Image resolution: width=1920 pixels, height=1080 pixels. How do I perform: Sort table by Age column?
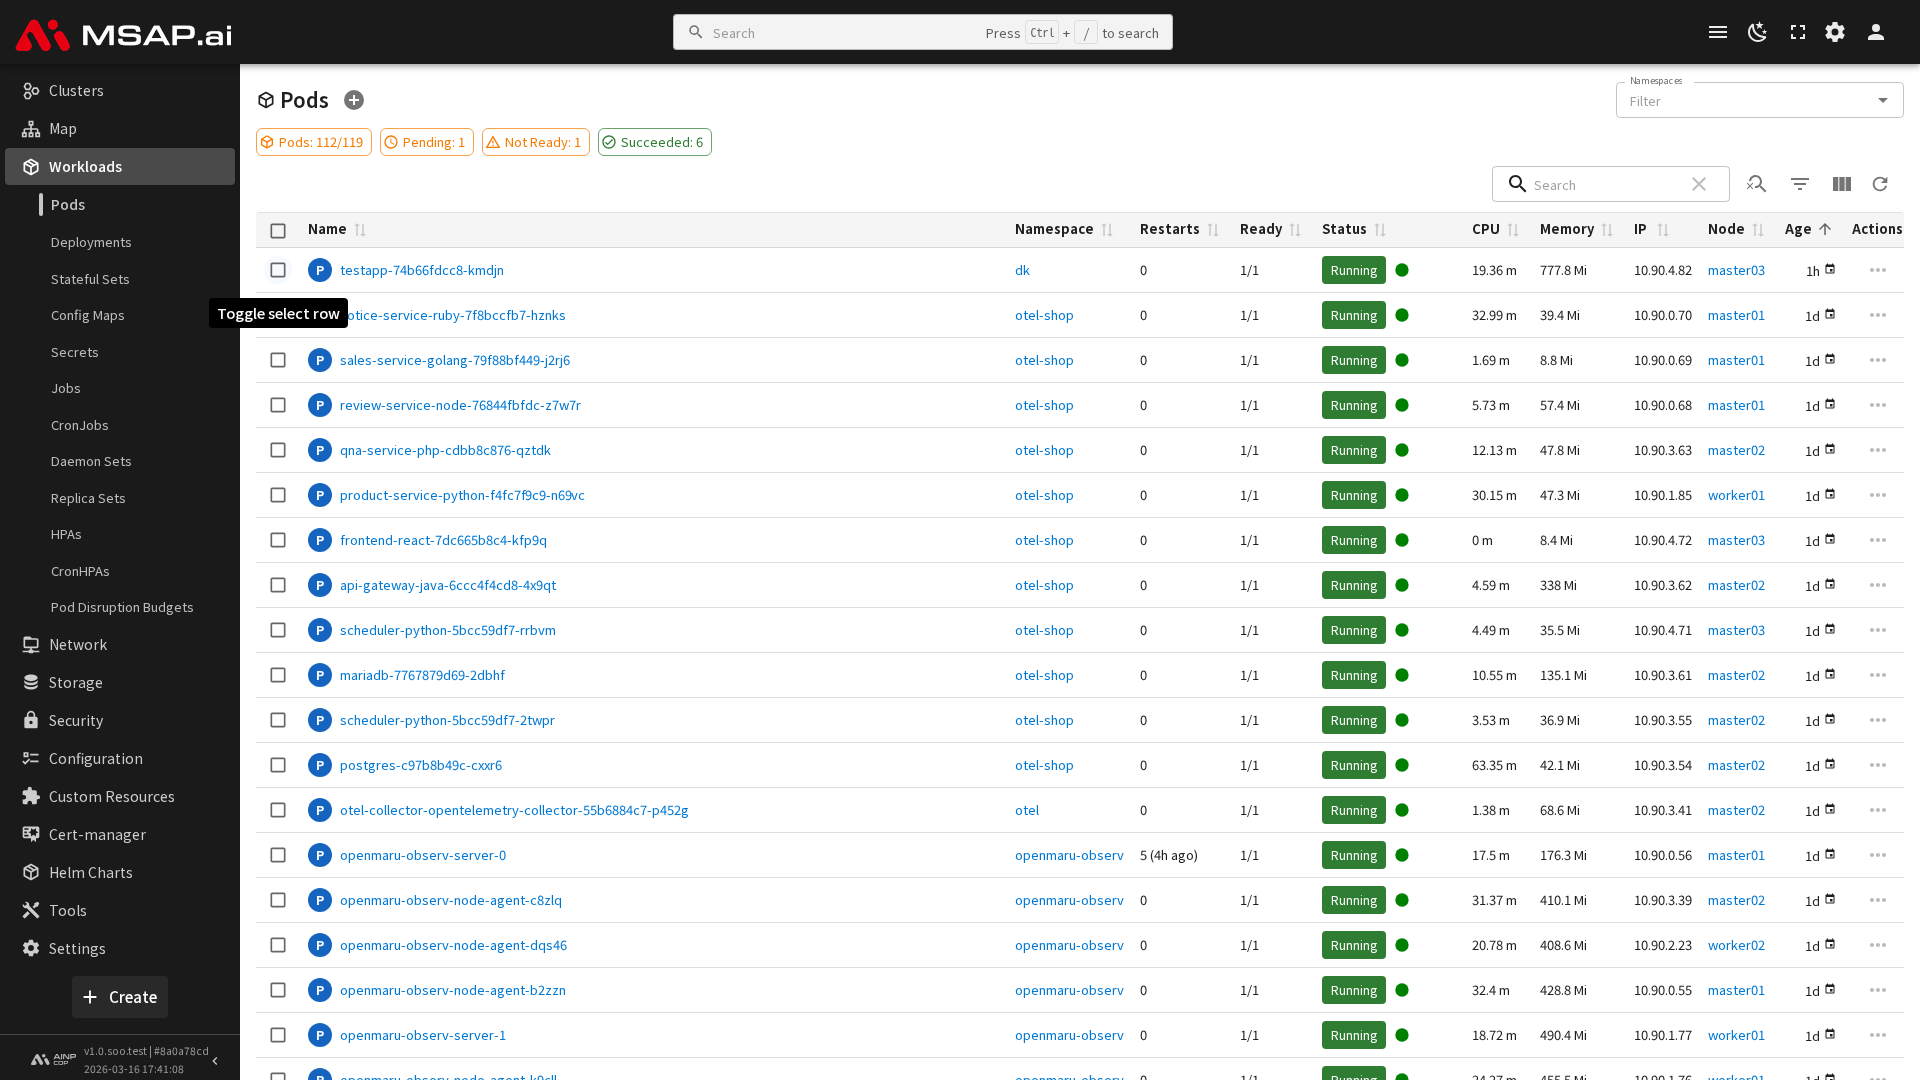(1798, 229)
